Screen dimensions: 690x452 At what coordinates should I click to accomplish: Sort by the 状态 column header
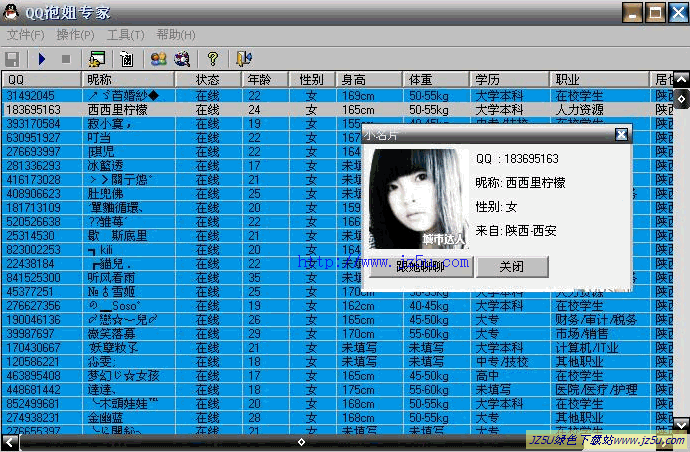(x=209, y=80)
